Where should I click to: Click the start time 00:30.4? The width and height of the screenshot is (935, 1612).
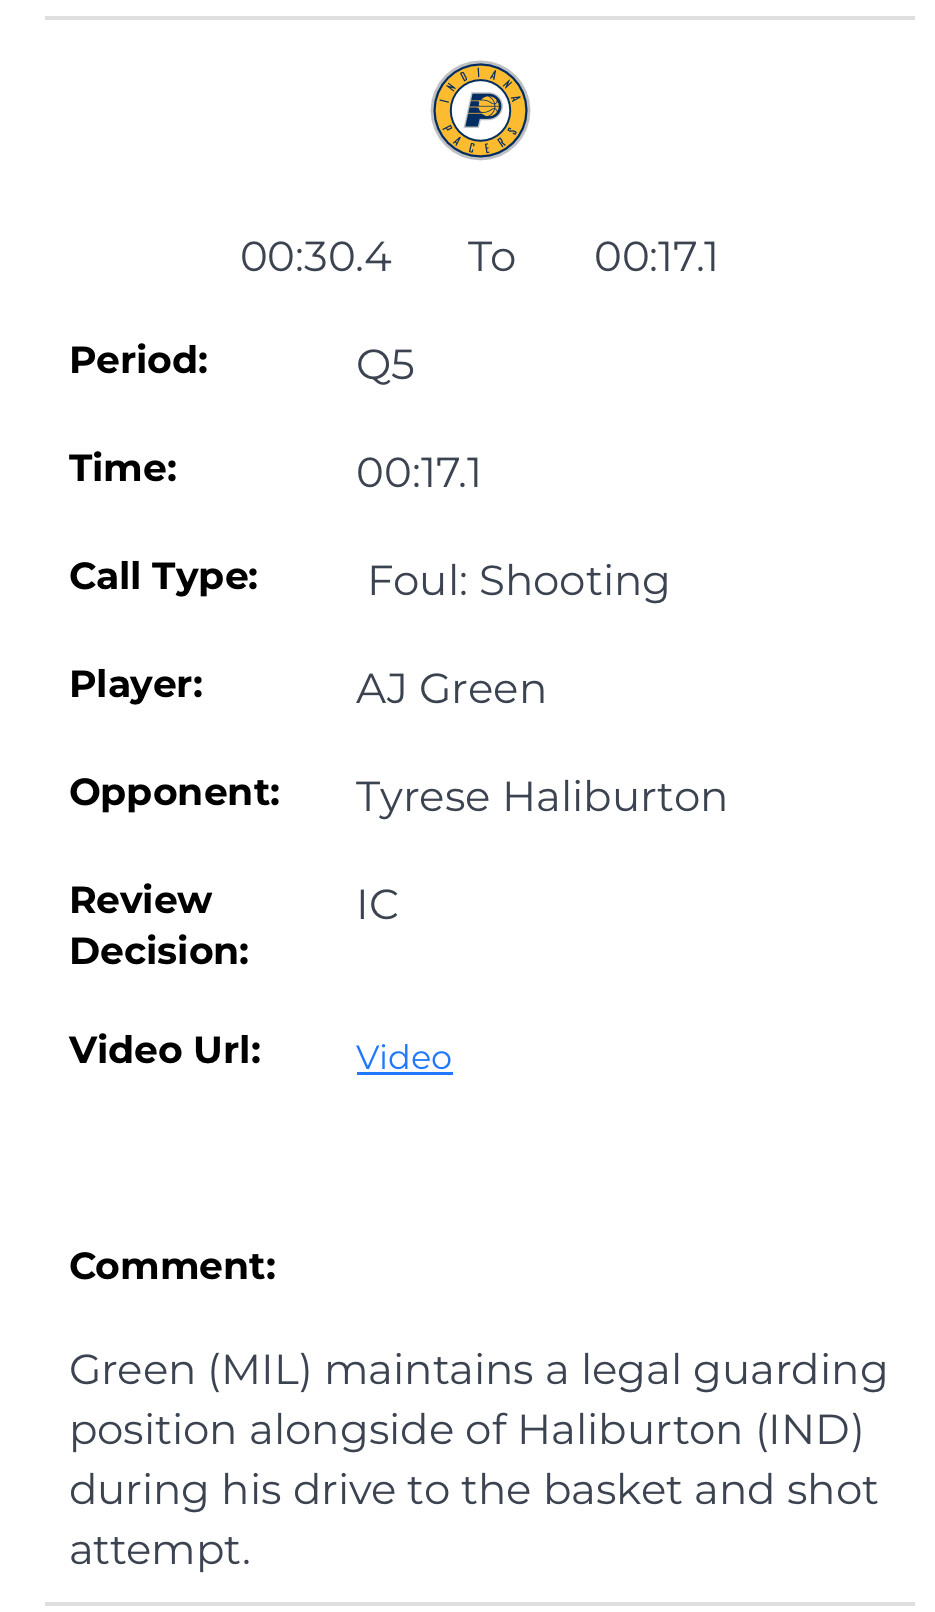[315, 257]
